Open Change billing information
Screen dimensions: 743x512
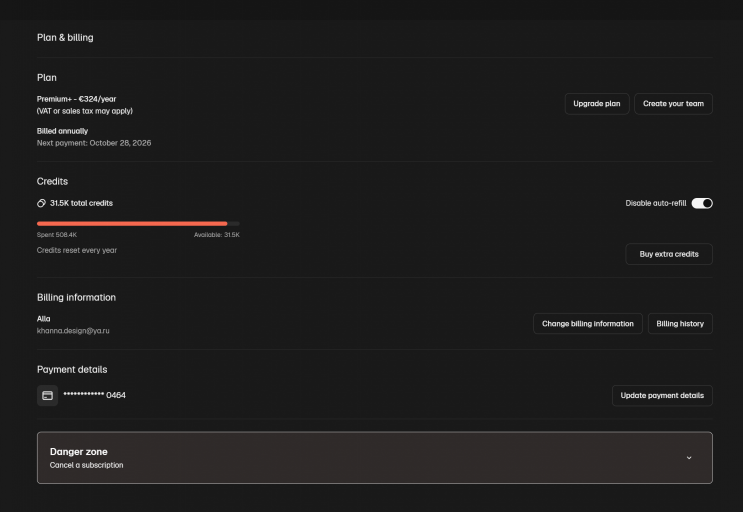[588, 323]
